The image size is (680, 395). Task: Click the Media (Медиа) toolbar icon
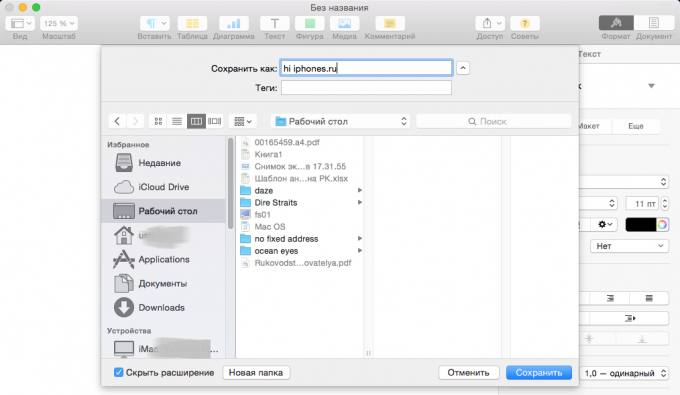click(x=344, y=23)
